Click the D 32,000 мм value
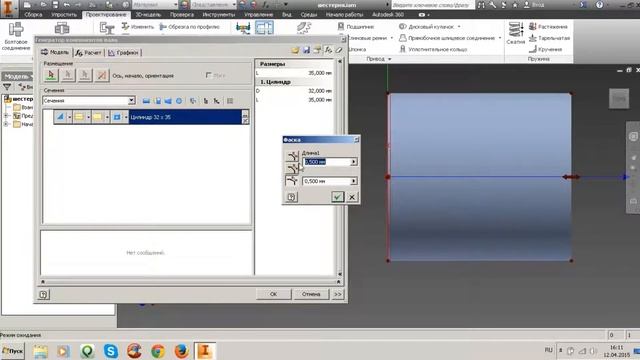This screenshot has width=640, height=360. [x=320, y=91]
